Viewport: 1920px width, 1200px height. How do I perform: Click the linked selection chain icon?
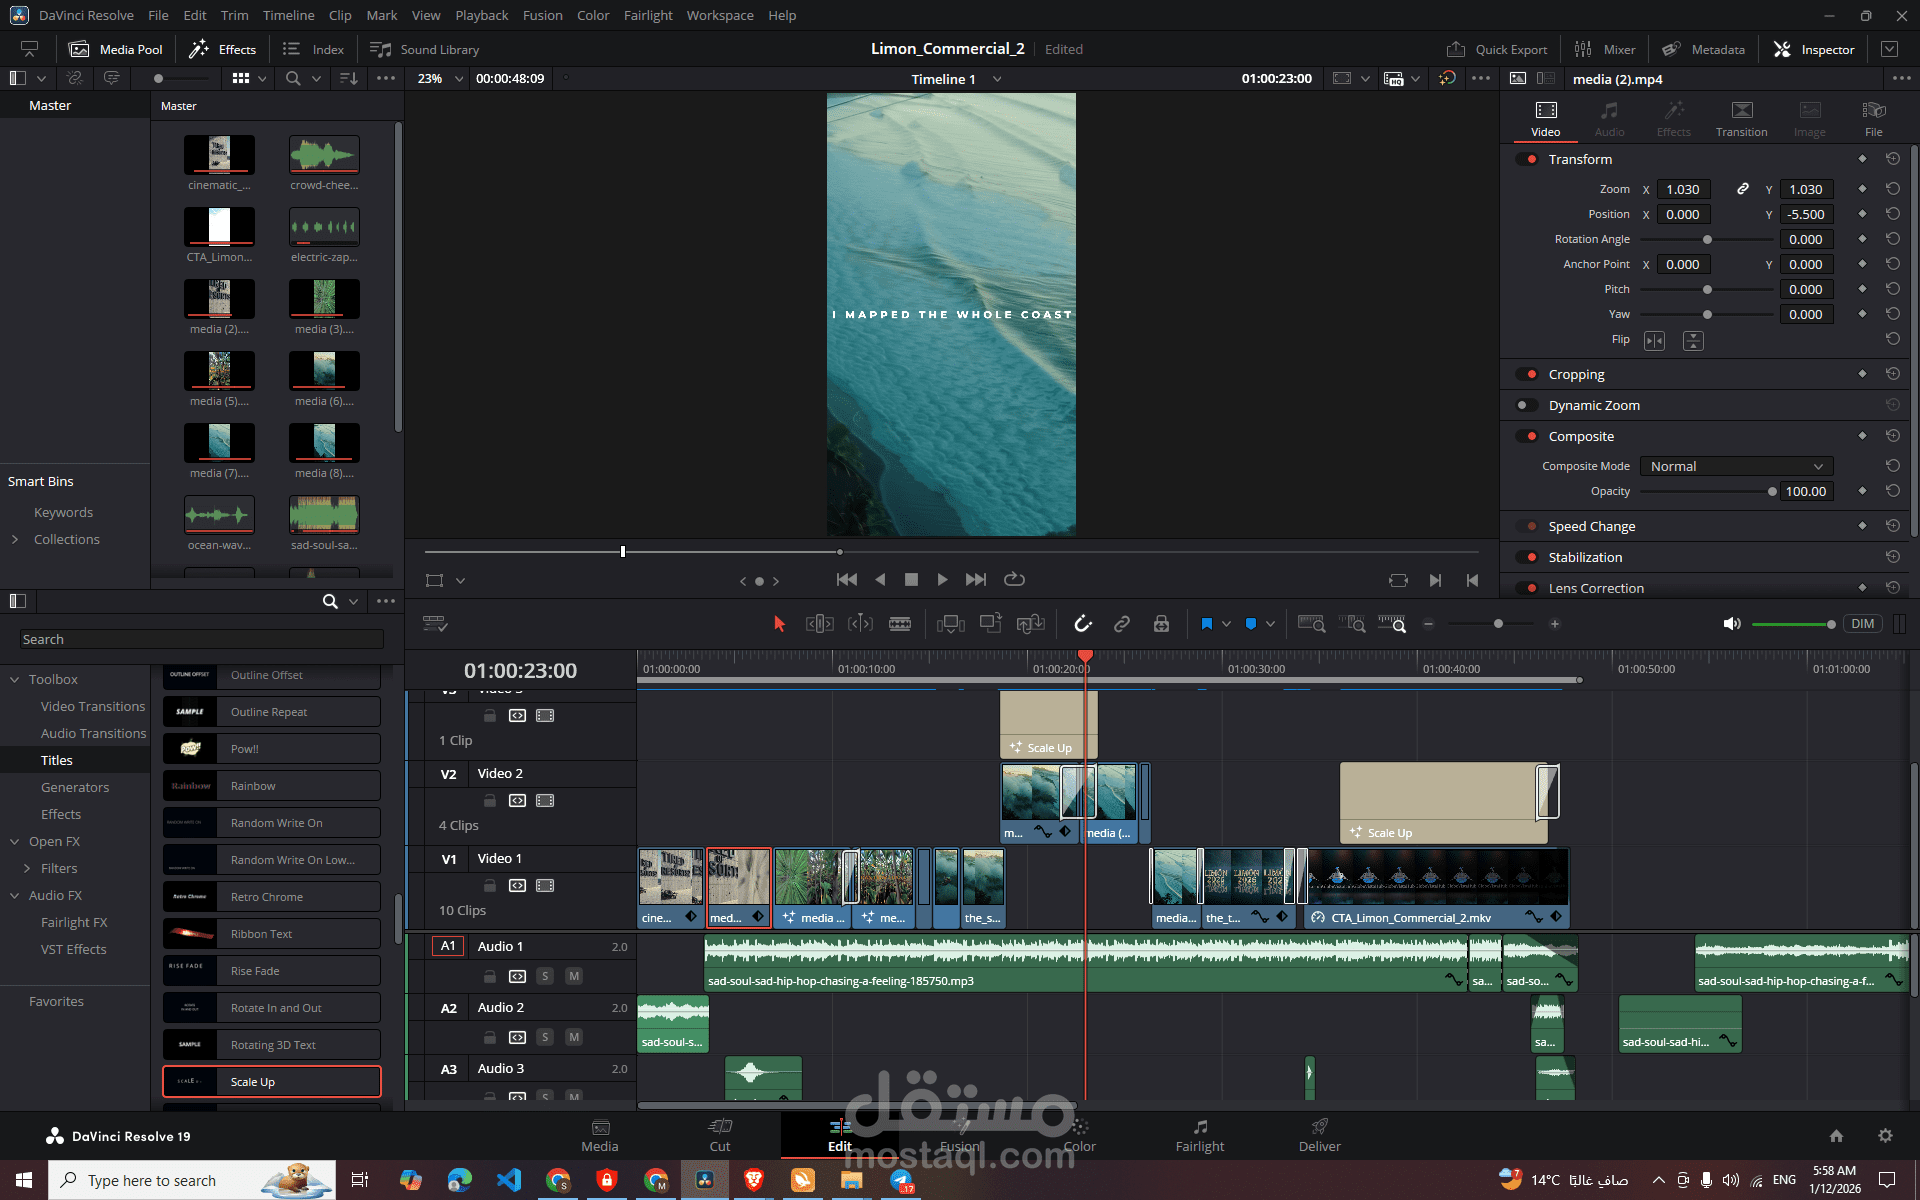click(1122, 624)
